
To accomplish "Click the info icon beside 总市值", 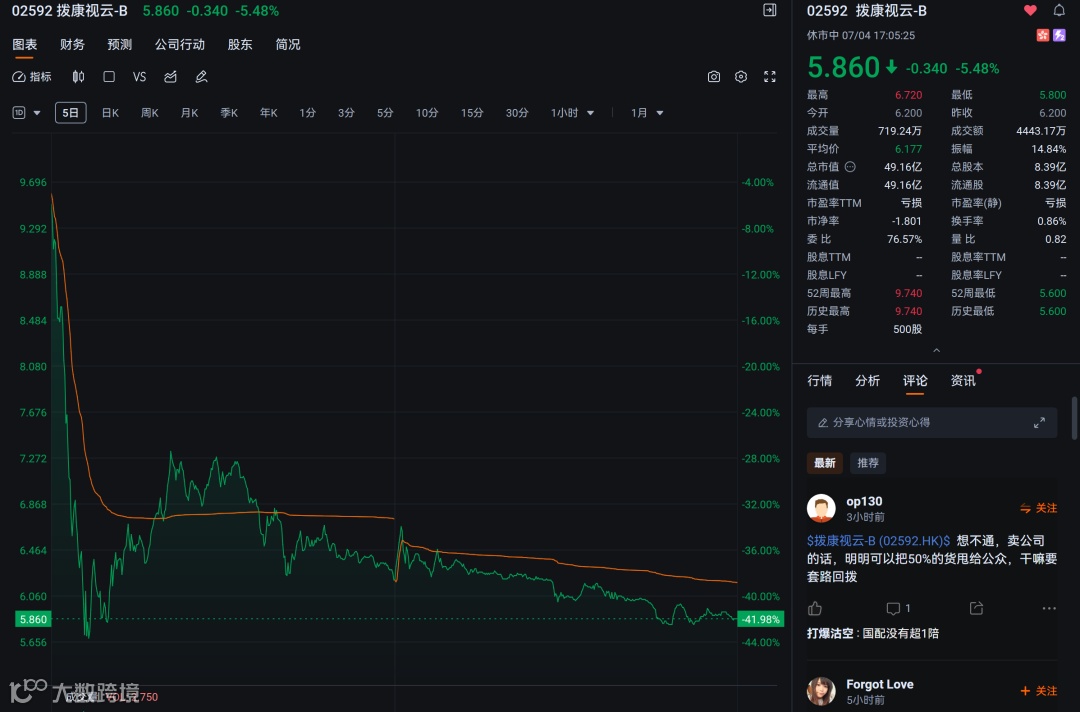I will [x=850, y=167].
